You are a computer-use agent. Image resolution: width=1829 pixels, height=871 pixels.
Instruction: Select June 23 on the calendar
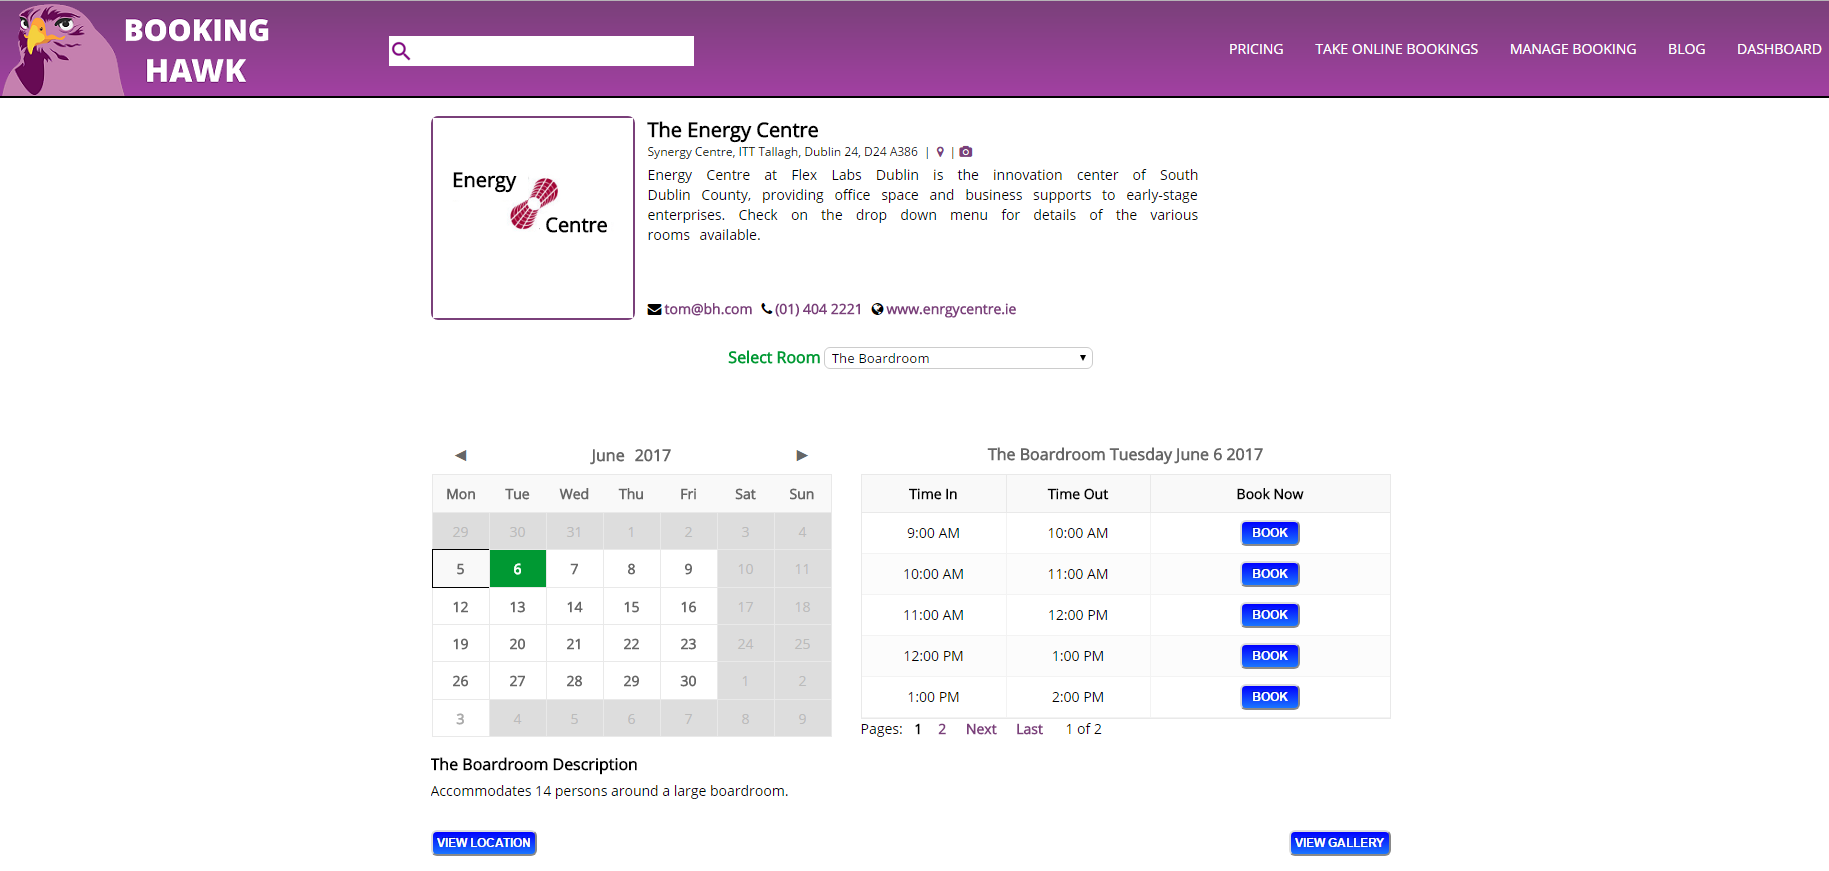pyautogui.click(x=689, y=644)
